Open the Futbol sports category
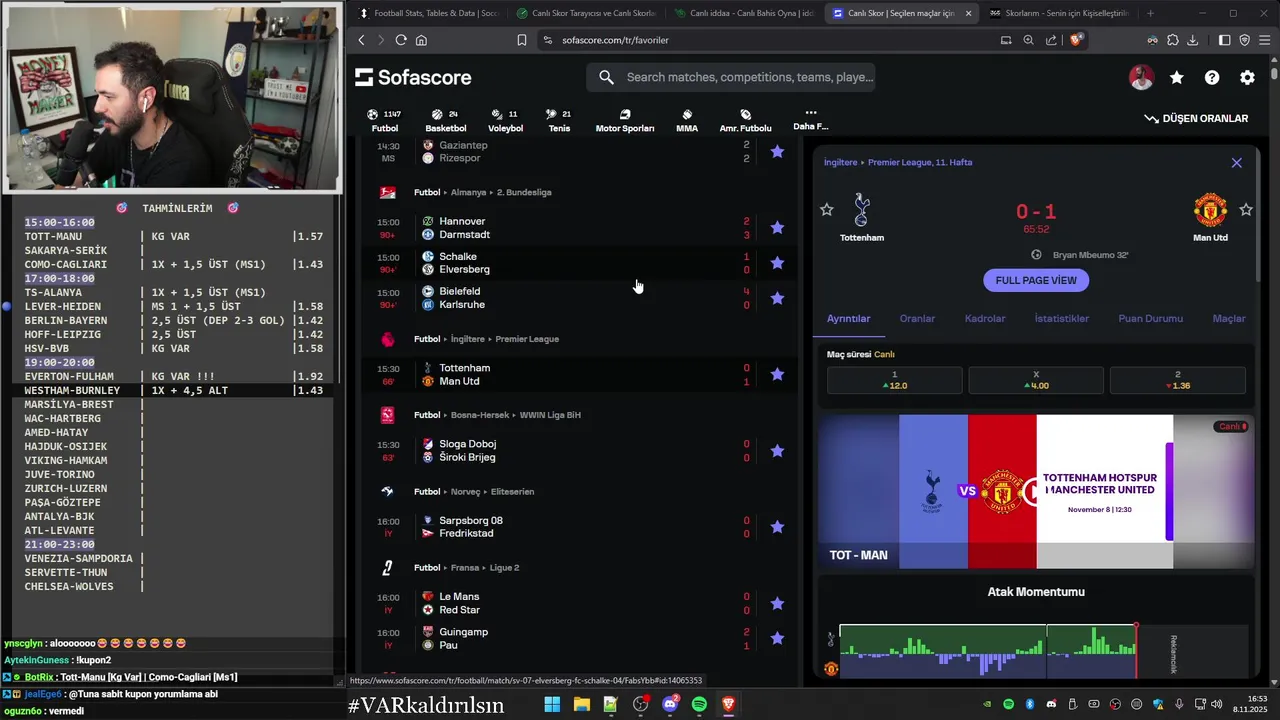The width and height of the screenshot is (1280, 720). click(384, 120)
